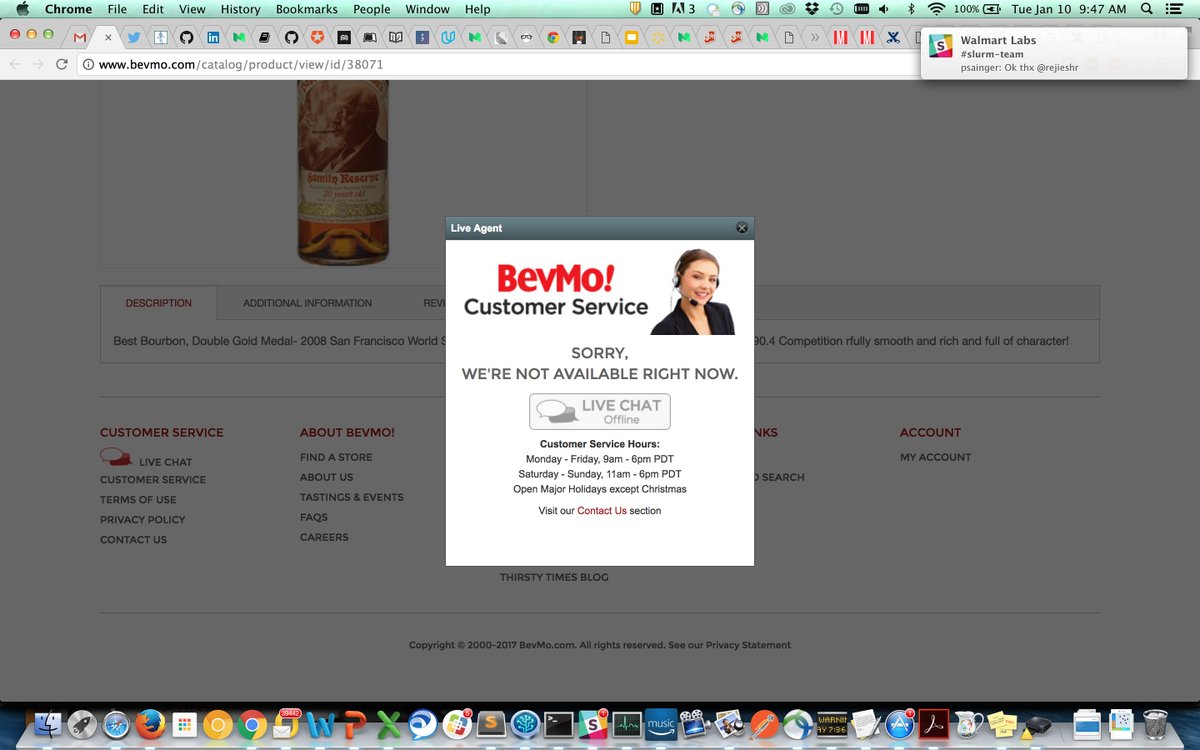Switch to the LinkedIn browser tab
Screen dimensions: 1200x750
pyautogui.click(x=213, y=37)
